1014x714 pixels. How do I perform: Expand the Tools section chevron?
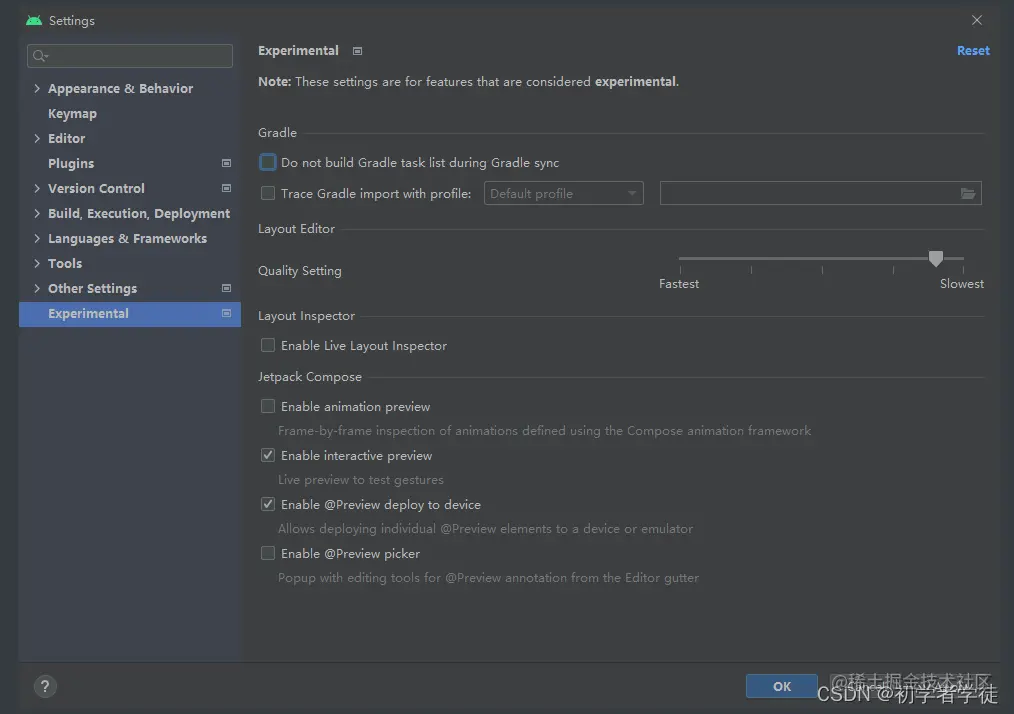[37, 263]
